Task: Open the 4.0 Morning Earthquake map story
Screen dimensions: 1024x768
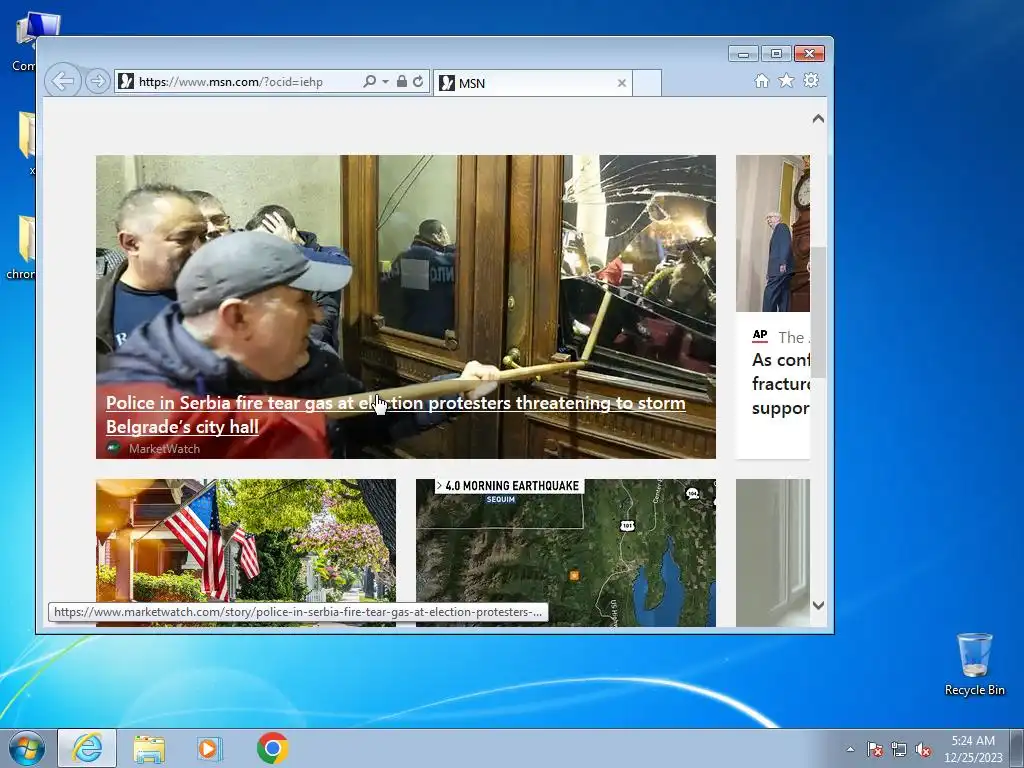Action: tap(566, 552)
